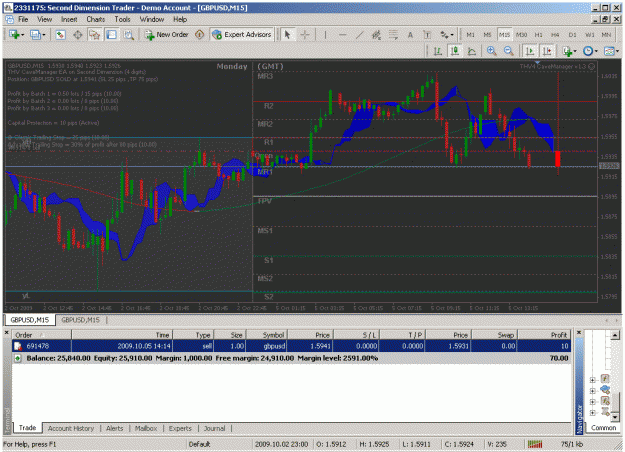Open the Tools menu

coord(122,19)
